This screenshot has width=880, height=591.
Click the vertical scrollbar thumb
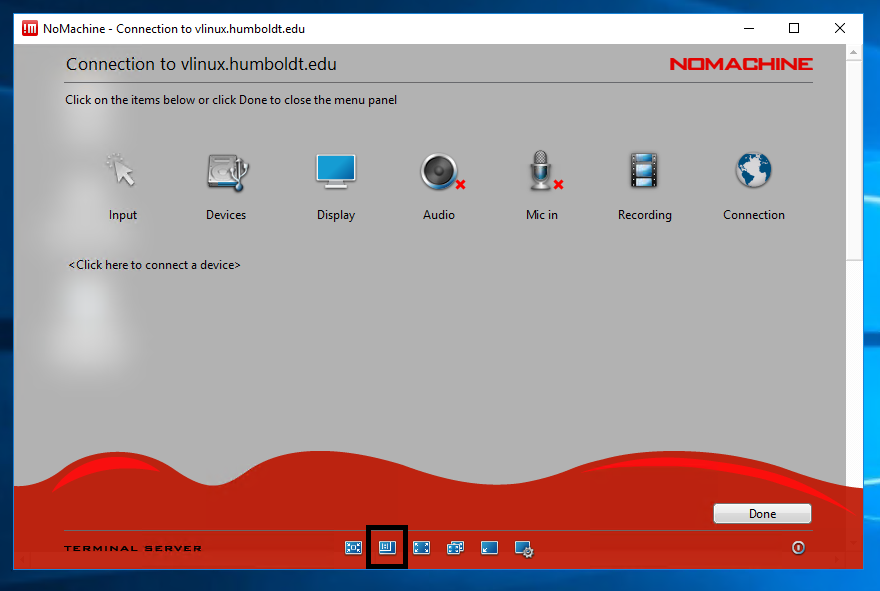(x=854, y=161)
